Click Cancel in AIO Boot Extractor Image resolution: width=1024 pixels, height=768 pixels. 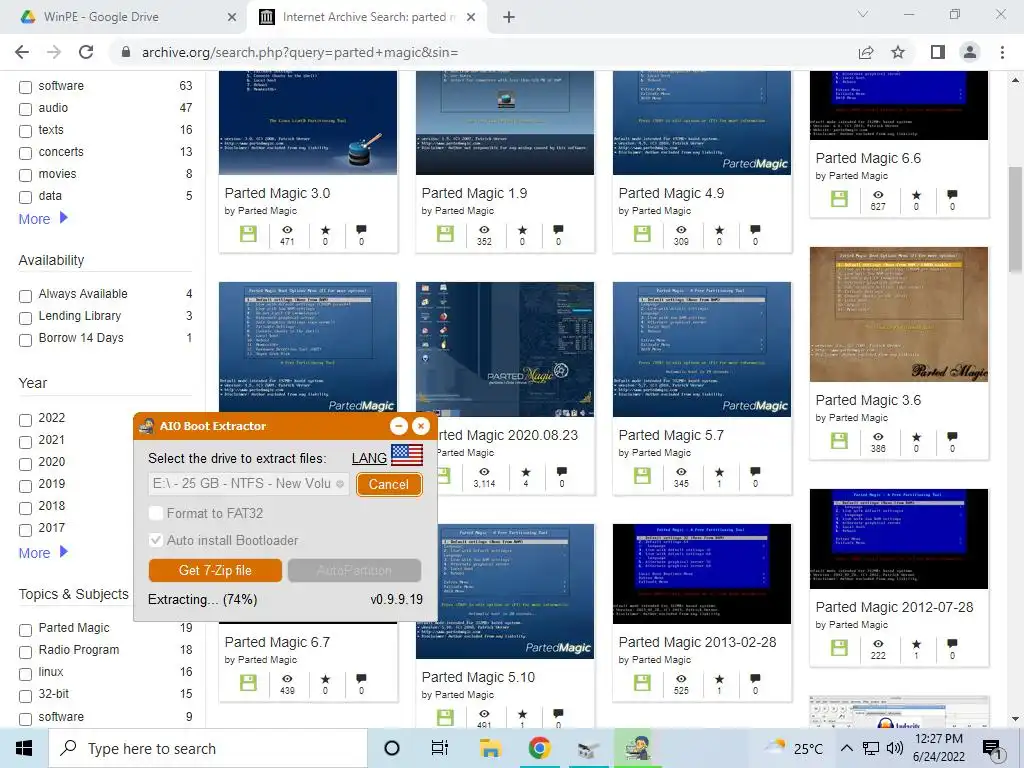pos(389,484)
